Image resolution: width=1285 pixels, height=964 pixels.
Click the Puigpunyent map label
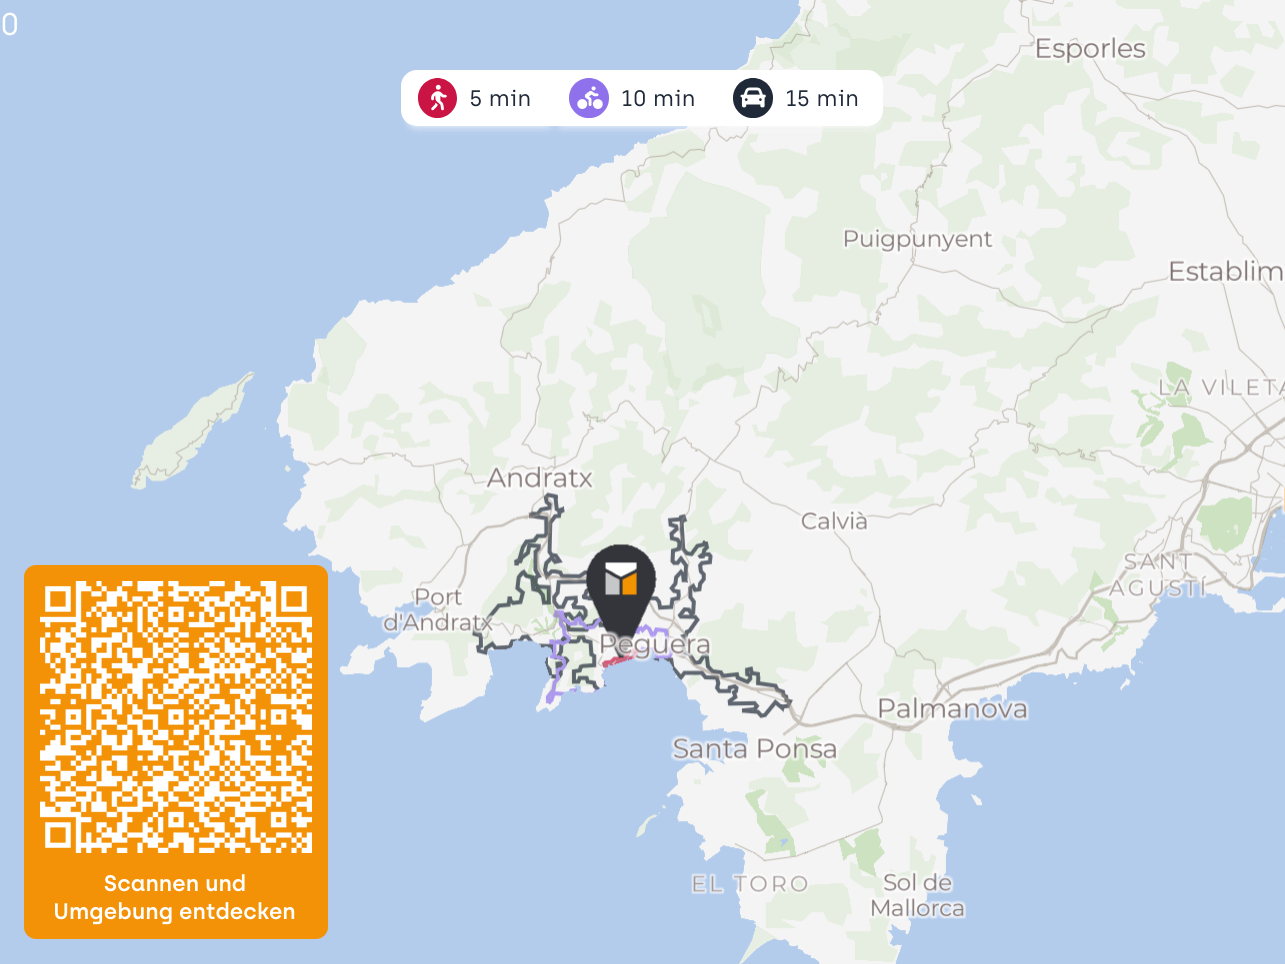(x=918, y=239)
